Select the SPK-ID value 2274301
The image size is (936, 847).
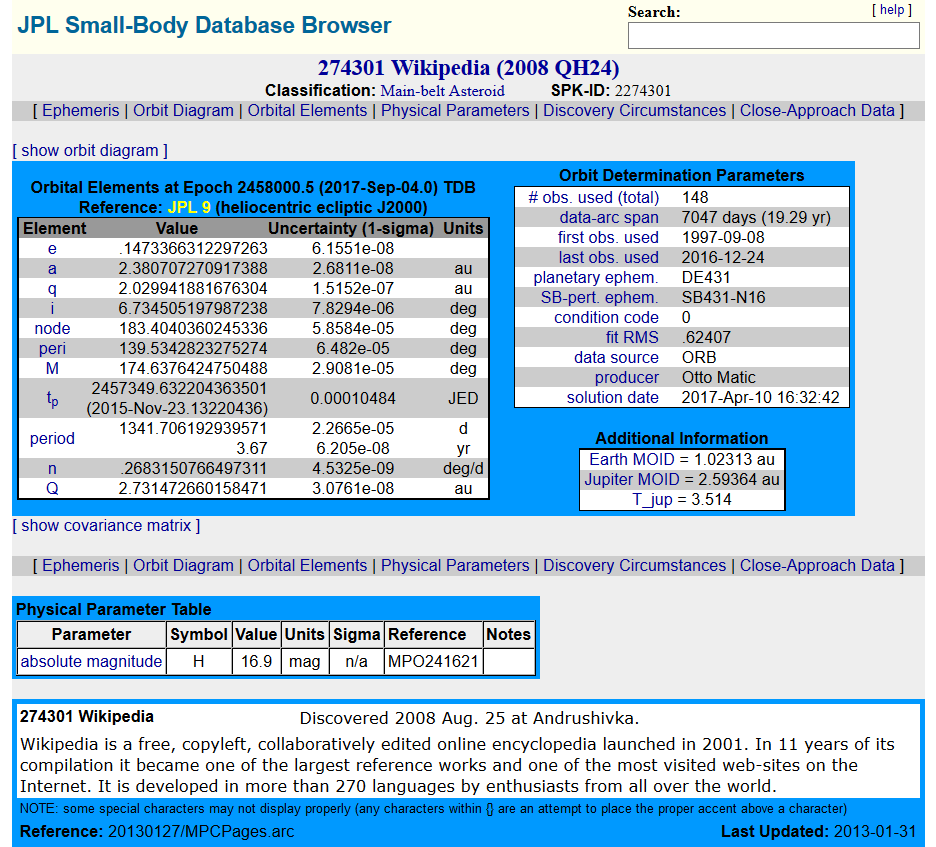(x=643, y=91)
